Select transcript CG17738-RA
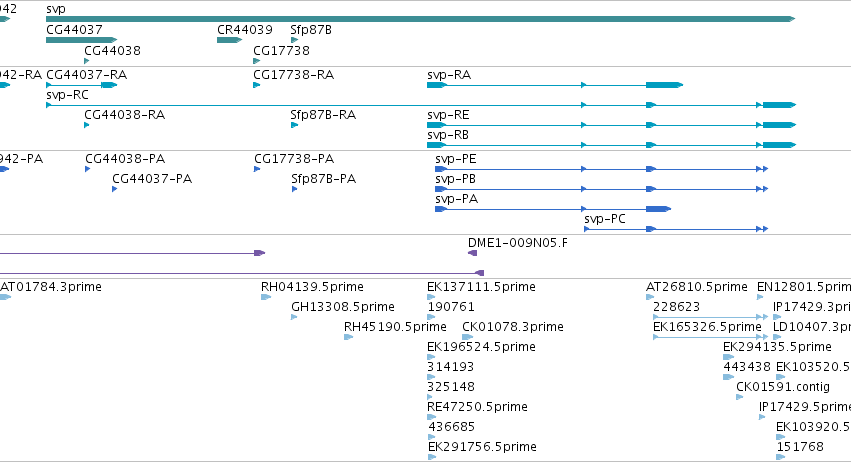This screenshot has height=462, width=851. (x=294, y=75)
